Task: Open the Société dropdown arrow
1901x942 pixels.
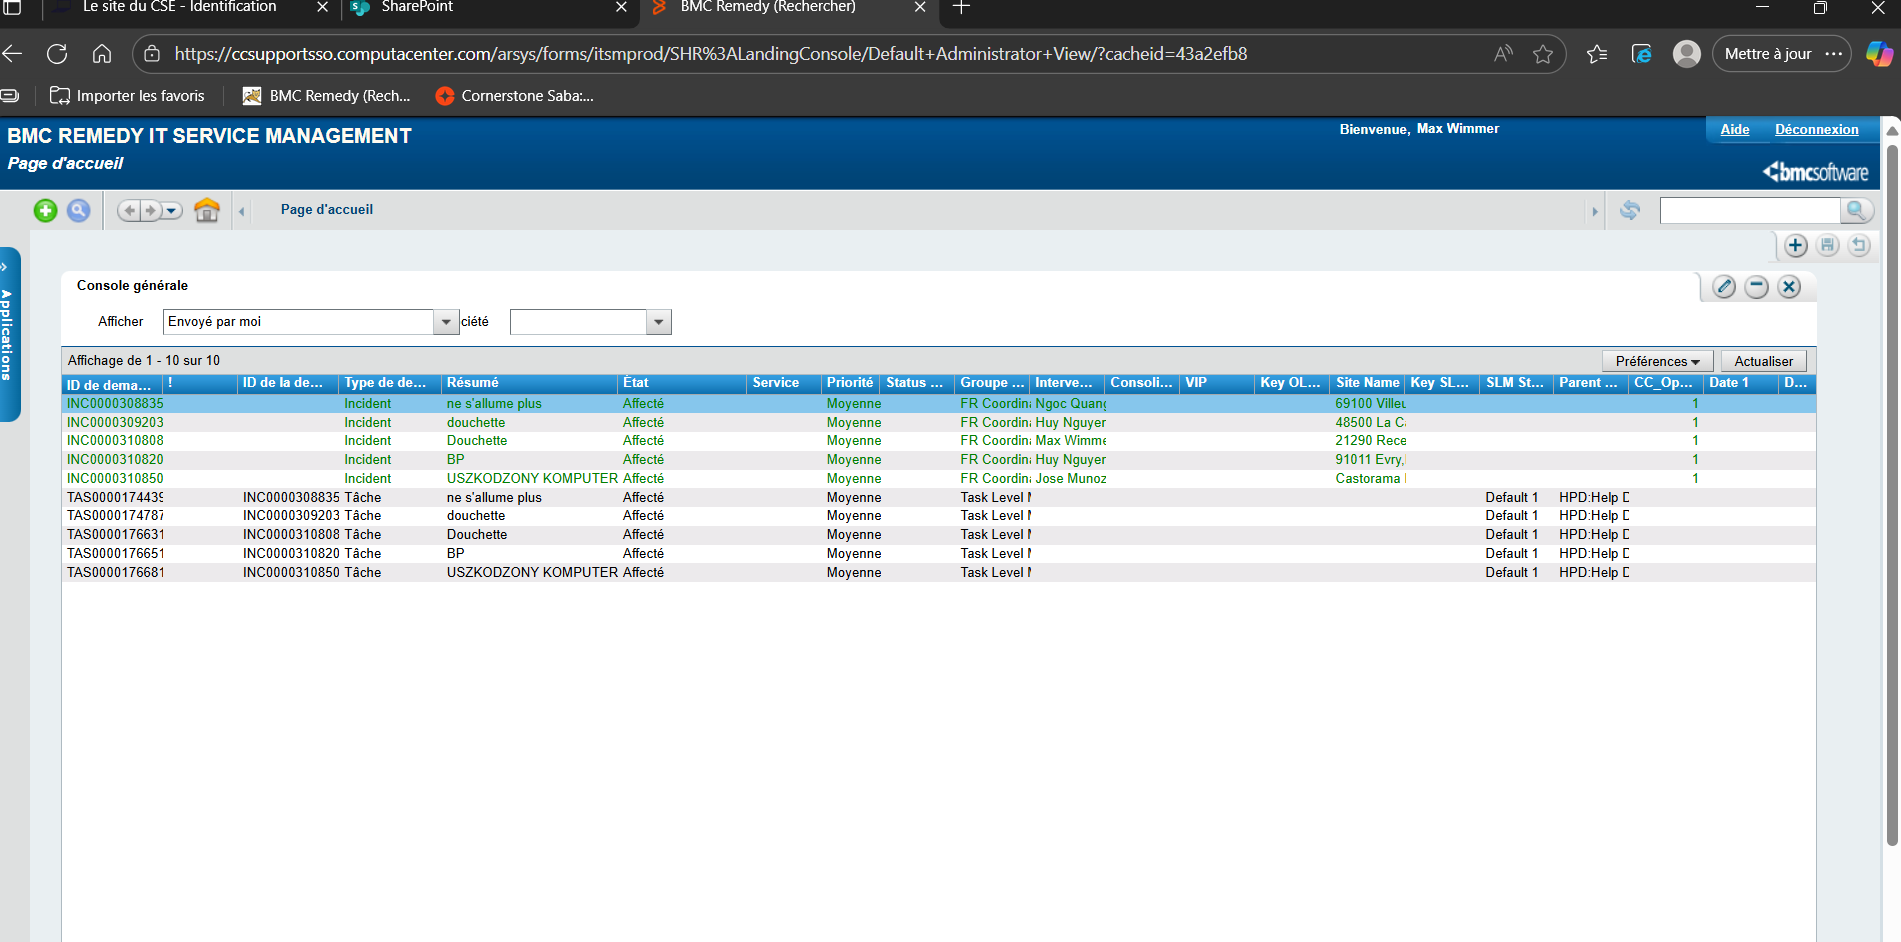Action: click(x=658, y=322)
